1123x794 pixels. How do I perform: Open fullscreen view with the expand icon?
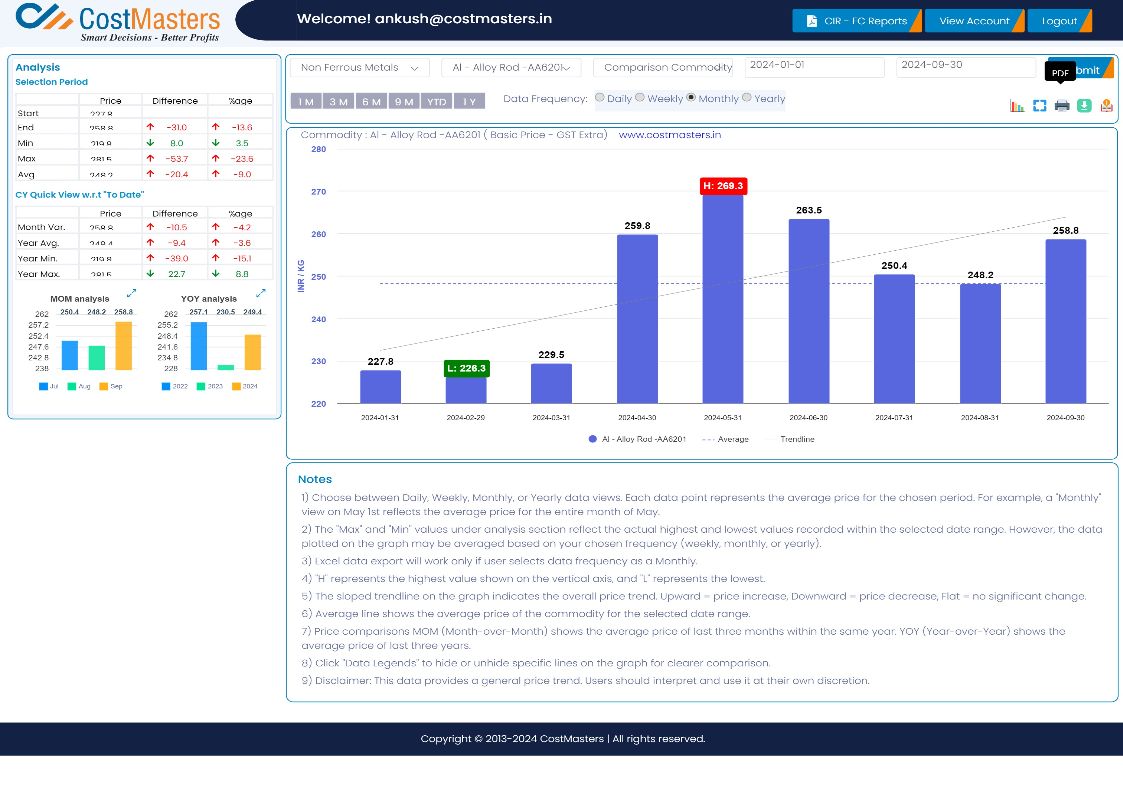(x=1039, y=106)
